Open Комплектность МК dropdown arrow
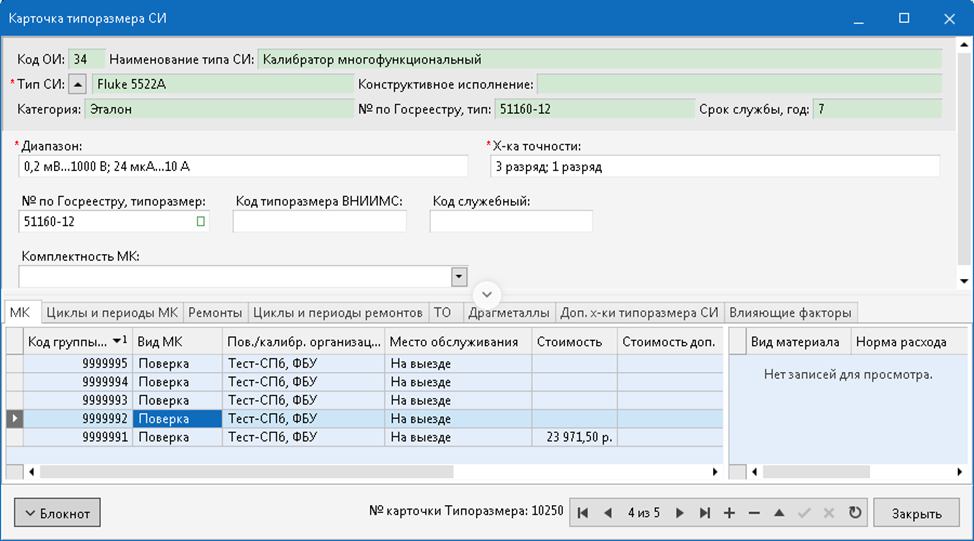This screenshot has width=974, height=541. click(459, 276)
